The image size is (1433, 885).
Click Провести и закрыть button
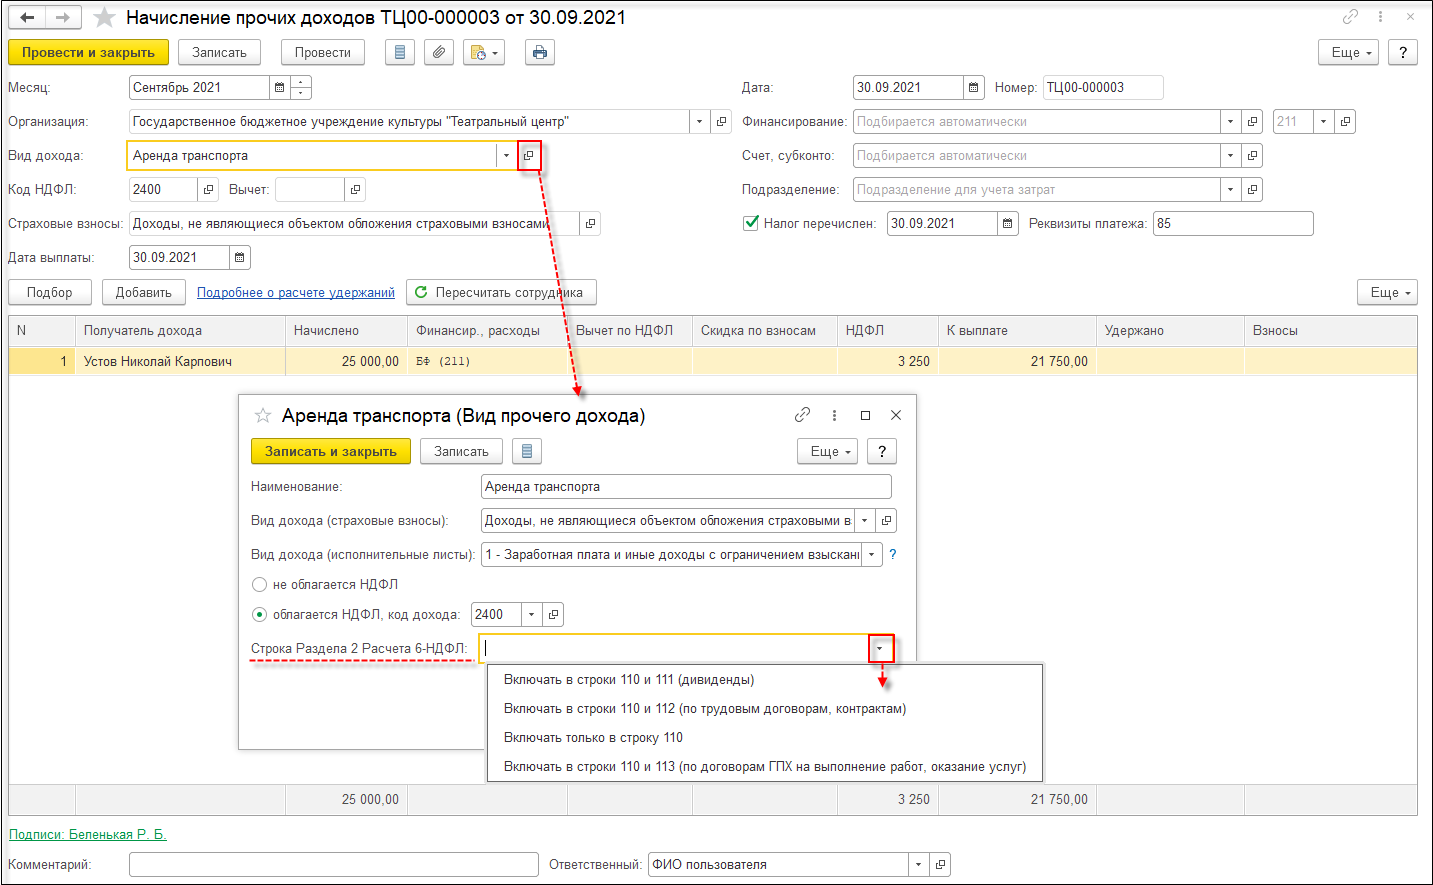[88, 53]
